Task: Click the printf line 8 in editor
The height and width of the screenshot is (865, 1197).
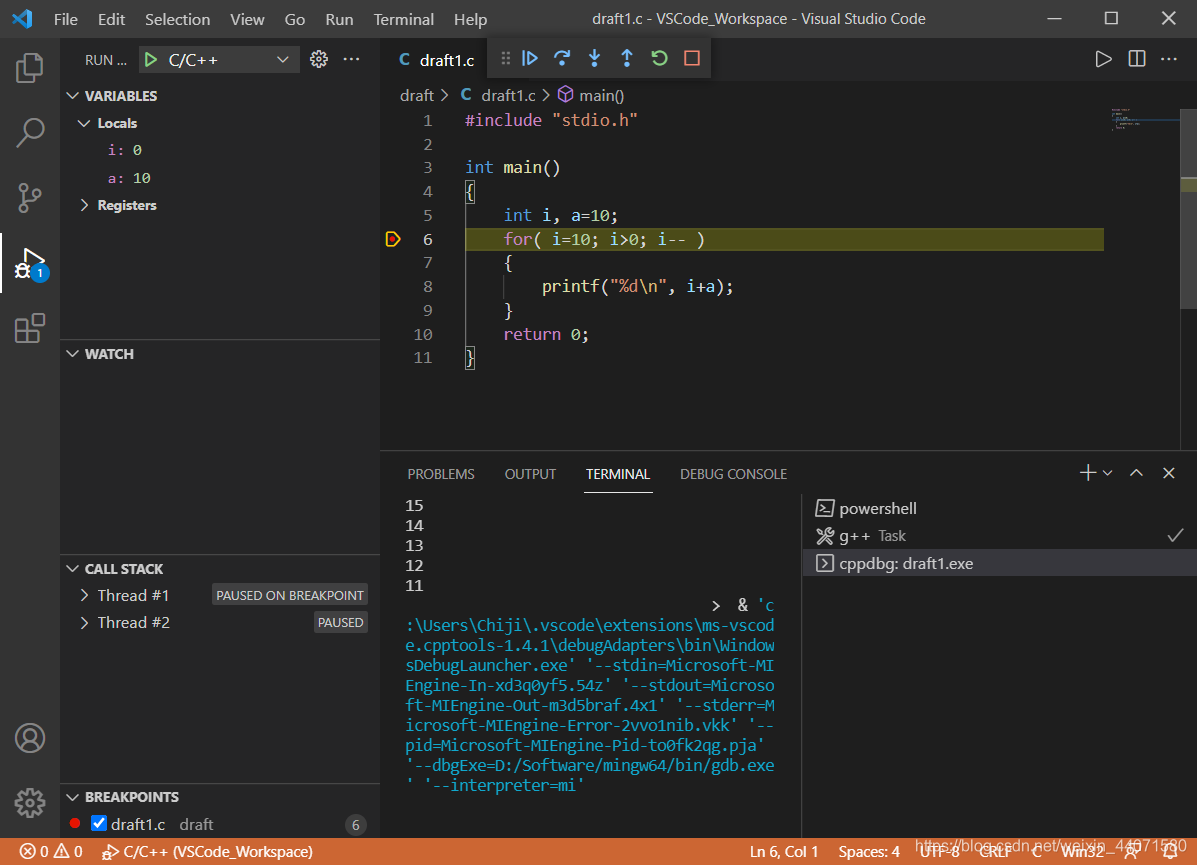Action: [x=637, y=286]
